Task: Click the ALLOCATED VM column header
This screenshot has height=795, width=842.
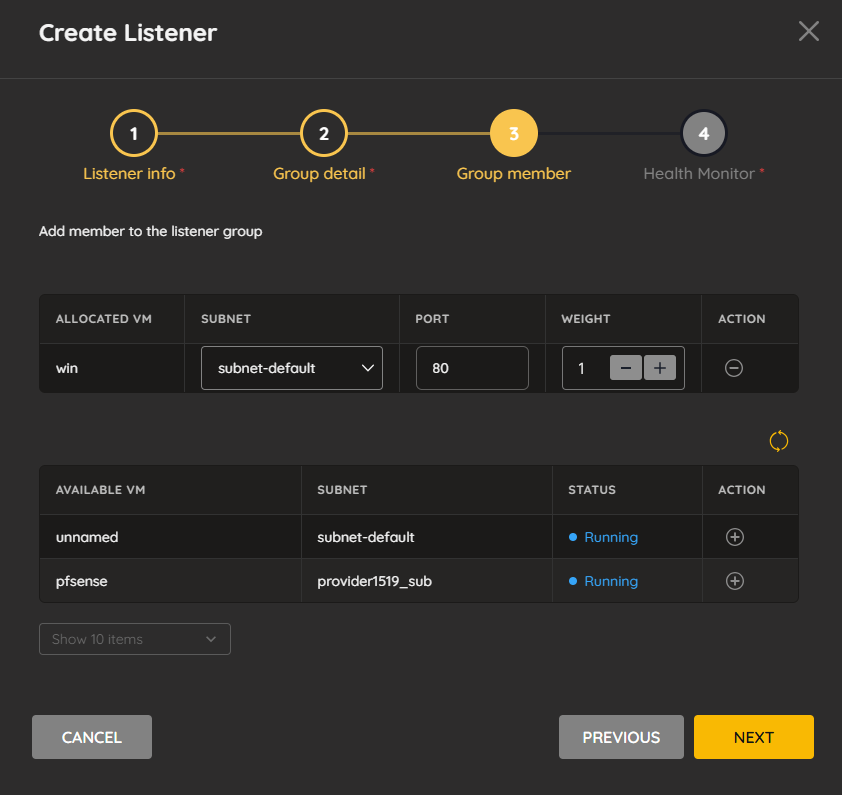Action: tap(104, 319)
